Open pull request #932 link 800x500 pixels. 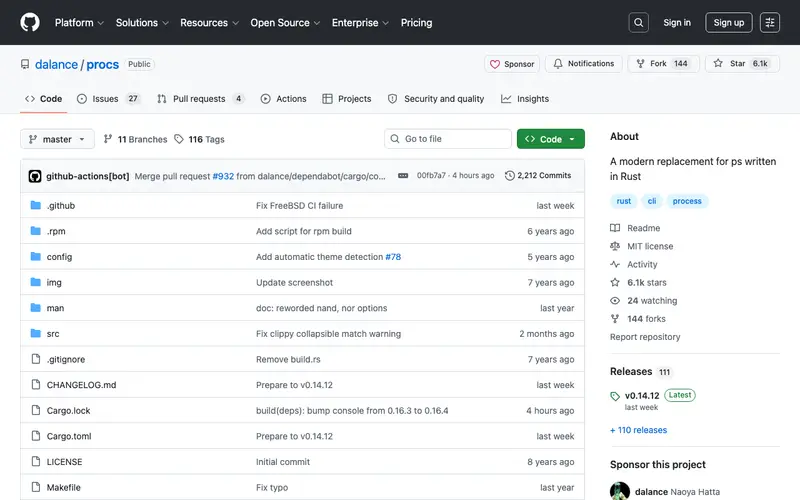tap(223, 176)
